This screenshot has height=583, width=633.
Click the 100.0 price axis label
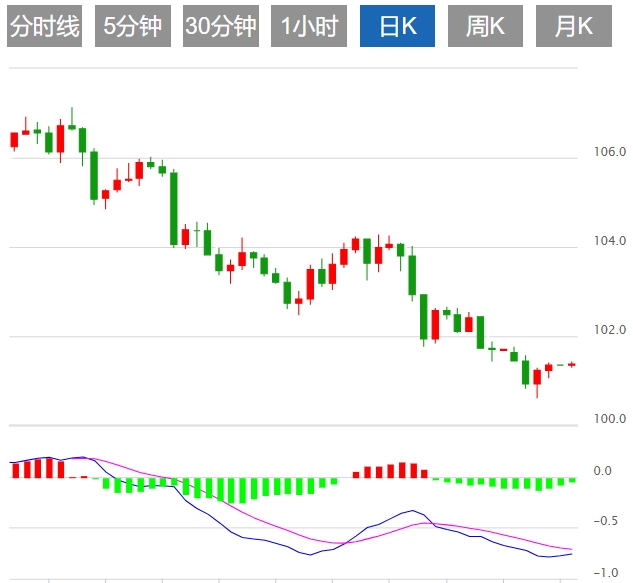(x=609, y=419)
